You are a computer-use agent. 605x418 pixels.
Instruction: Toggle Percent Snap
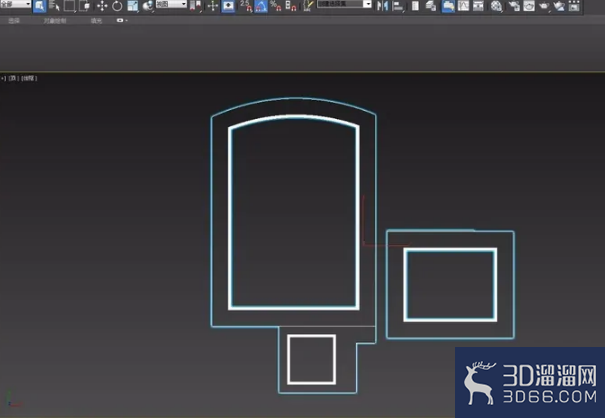[276, 6]
